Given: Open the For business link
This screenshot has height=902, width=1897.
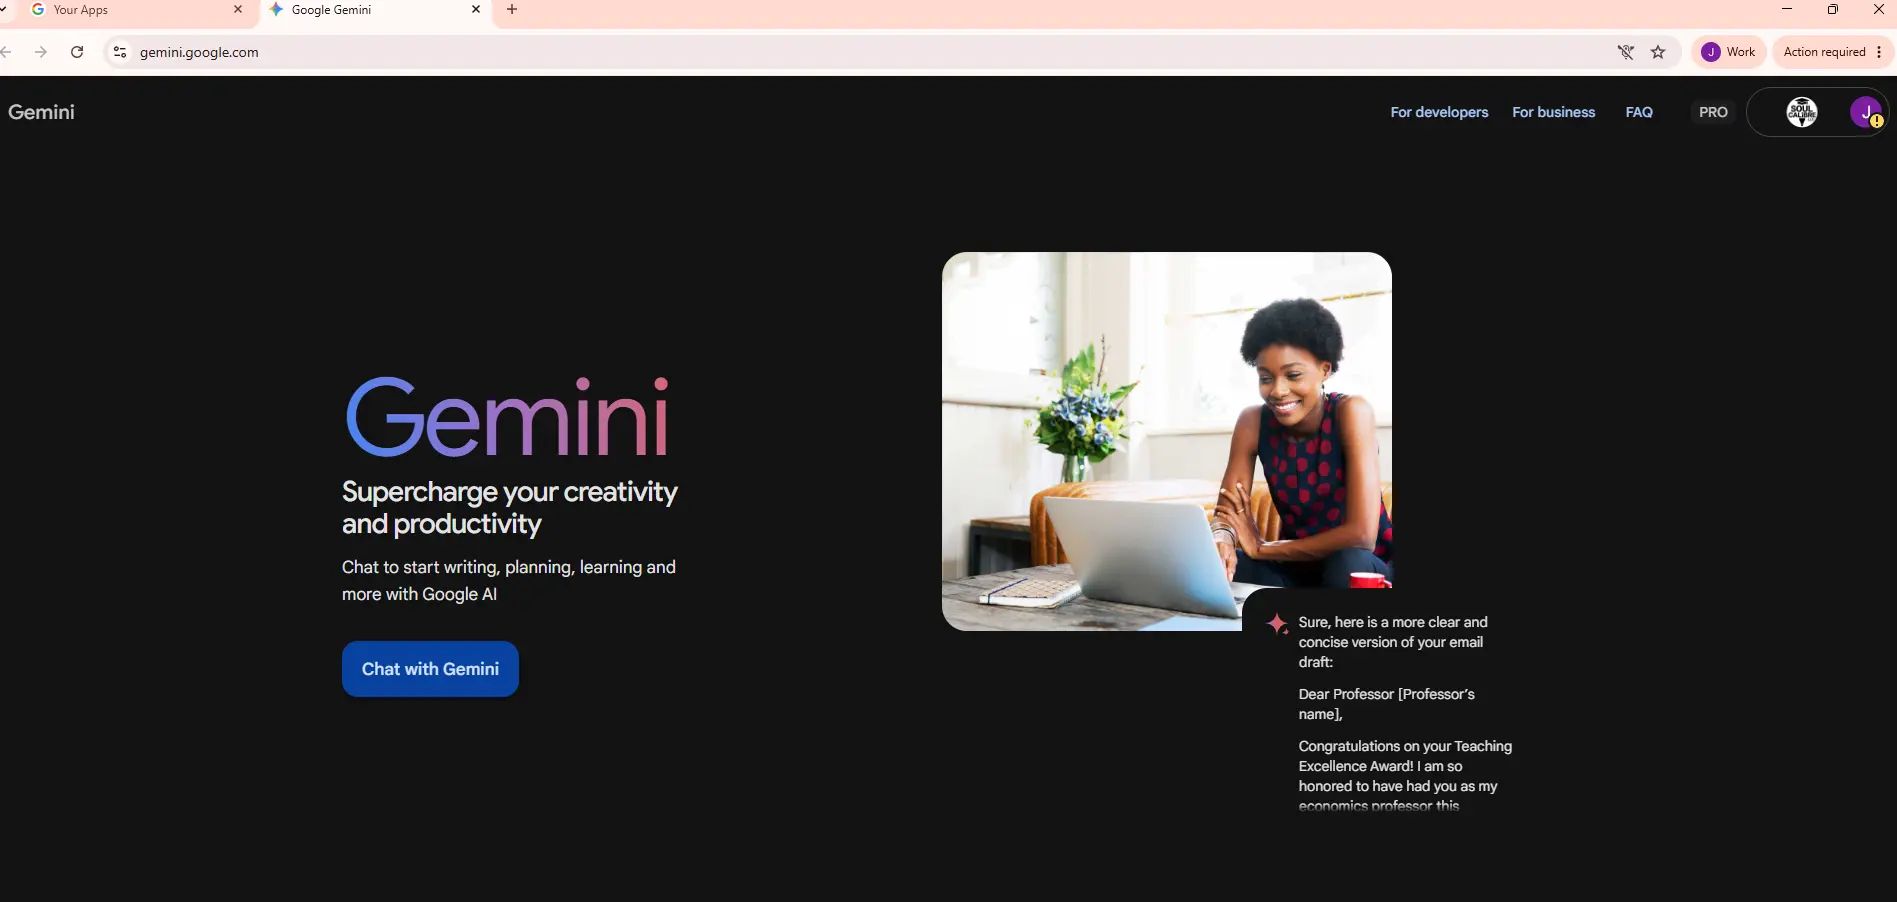Looking at the screenshot, I should 1553,112.
